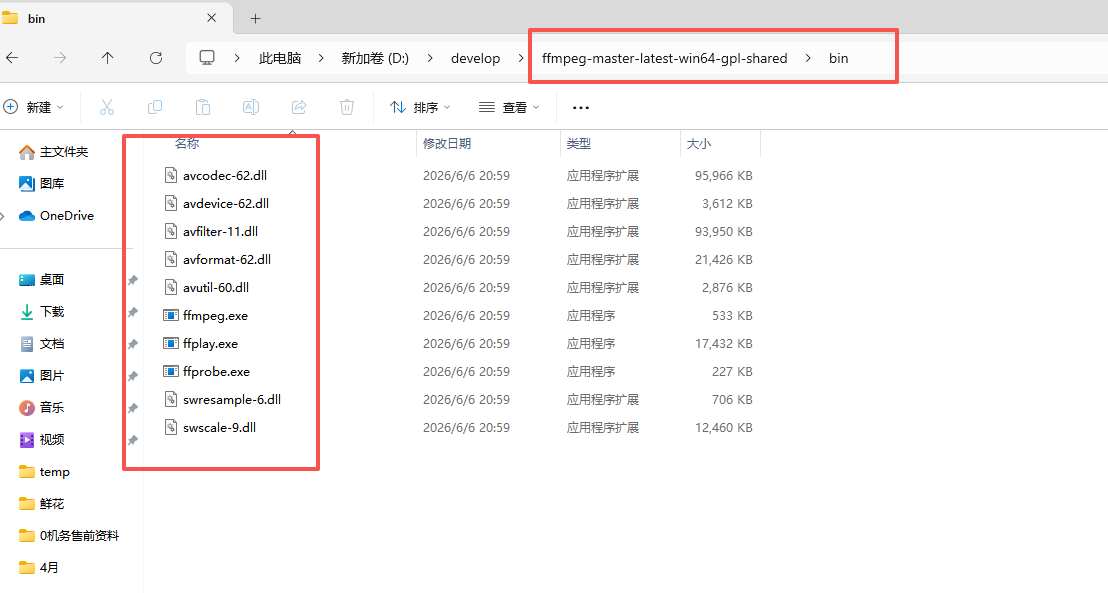The width and height of the screenshot is (1108, 593).
Task: Click develop breadcrumb segment
Action: 476,58
